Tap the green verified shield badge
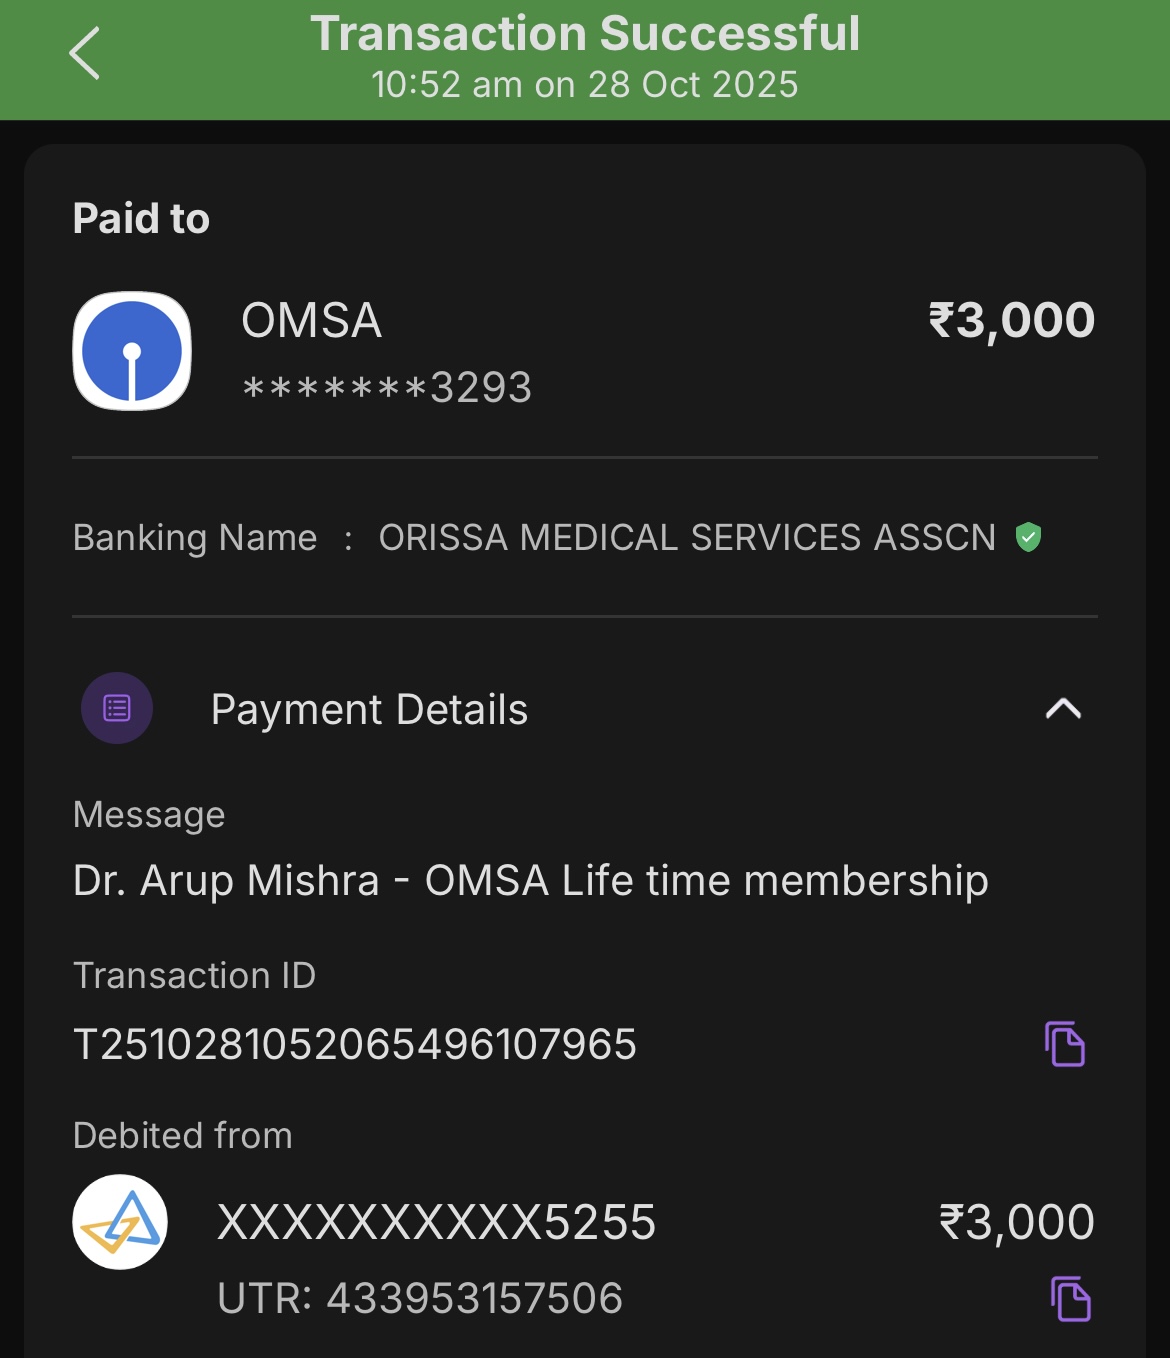 [x=1028, y=537]
